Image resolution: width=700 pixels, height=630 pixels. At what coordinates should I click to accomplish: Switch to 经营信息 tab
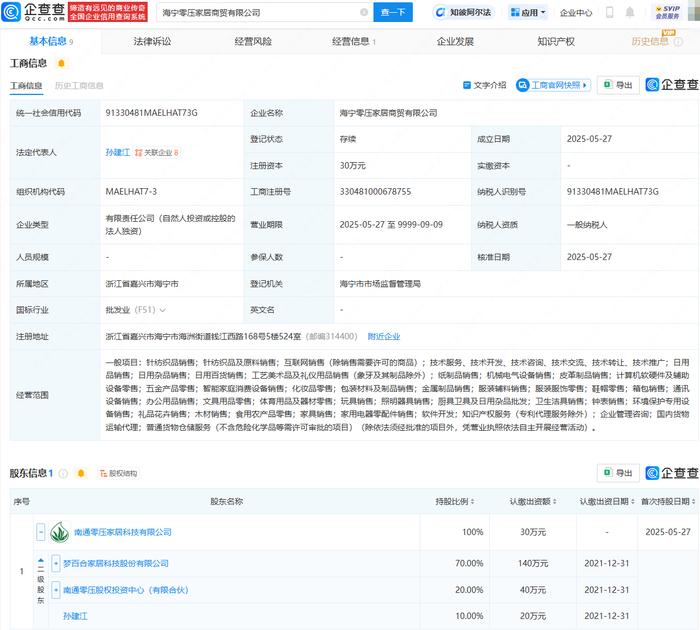(x=353, y=42)
